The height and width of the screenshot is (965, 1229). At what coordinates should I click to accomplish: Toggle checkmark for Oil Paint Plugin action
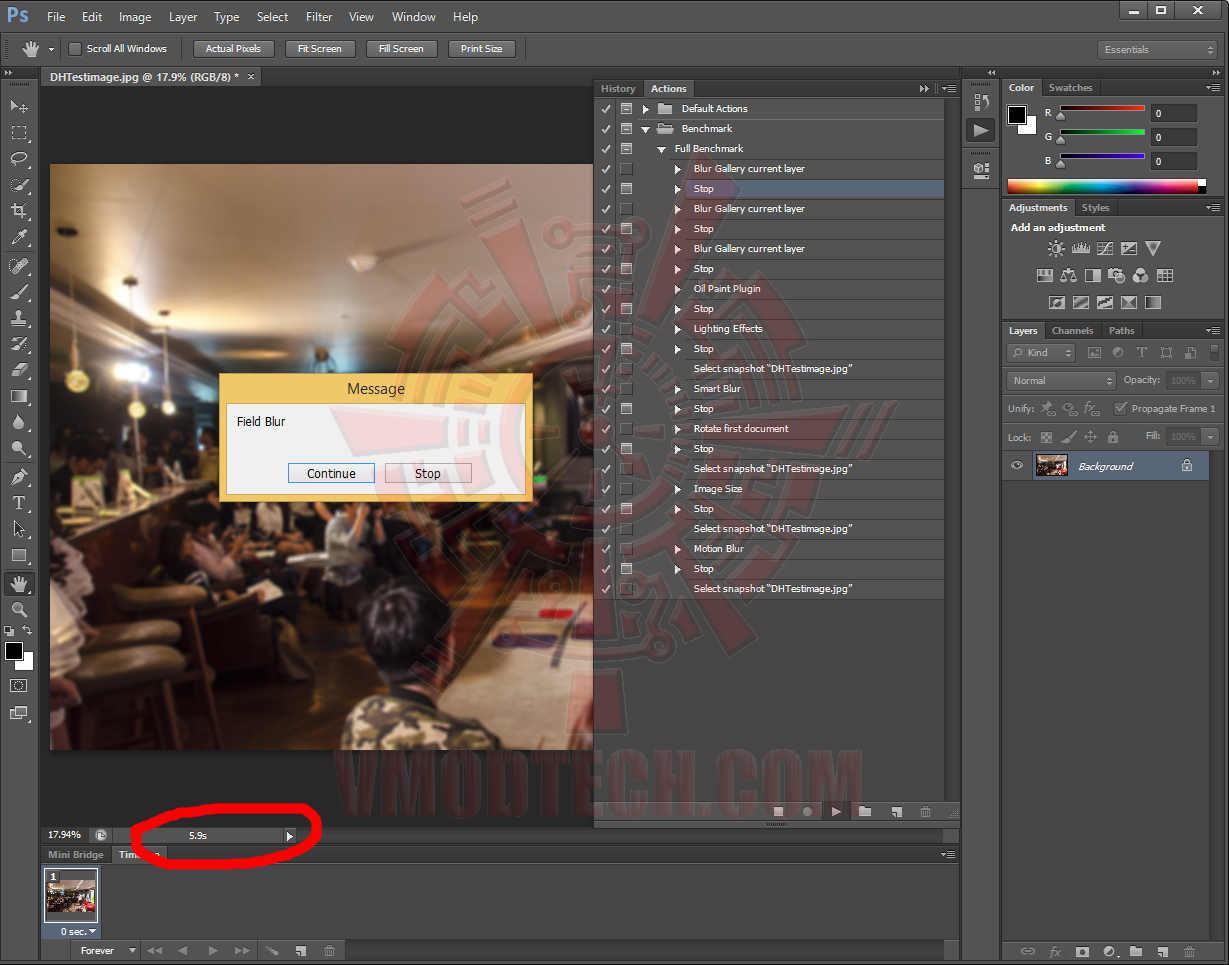pos(606,289)
